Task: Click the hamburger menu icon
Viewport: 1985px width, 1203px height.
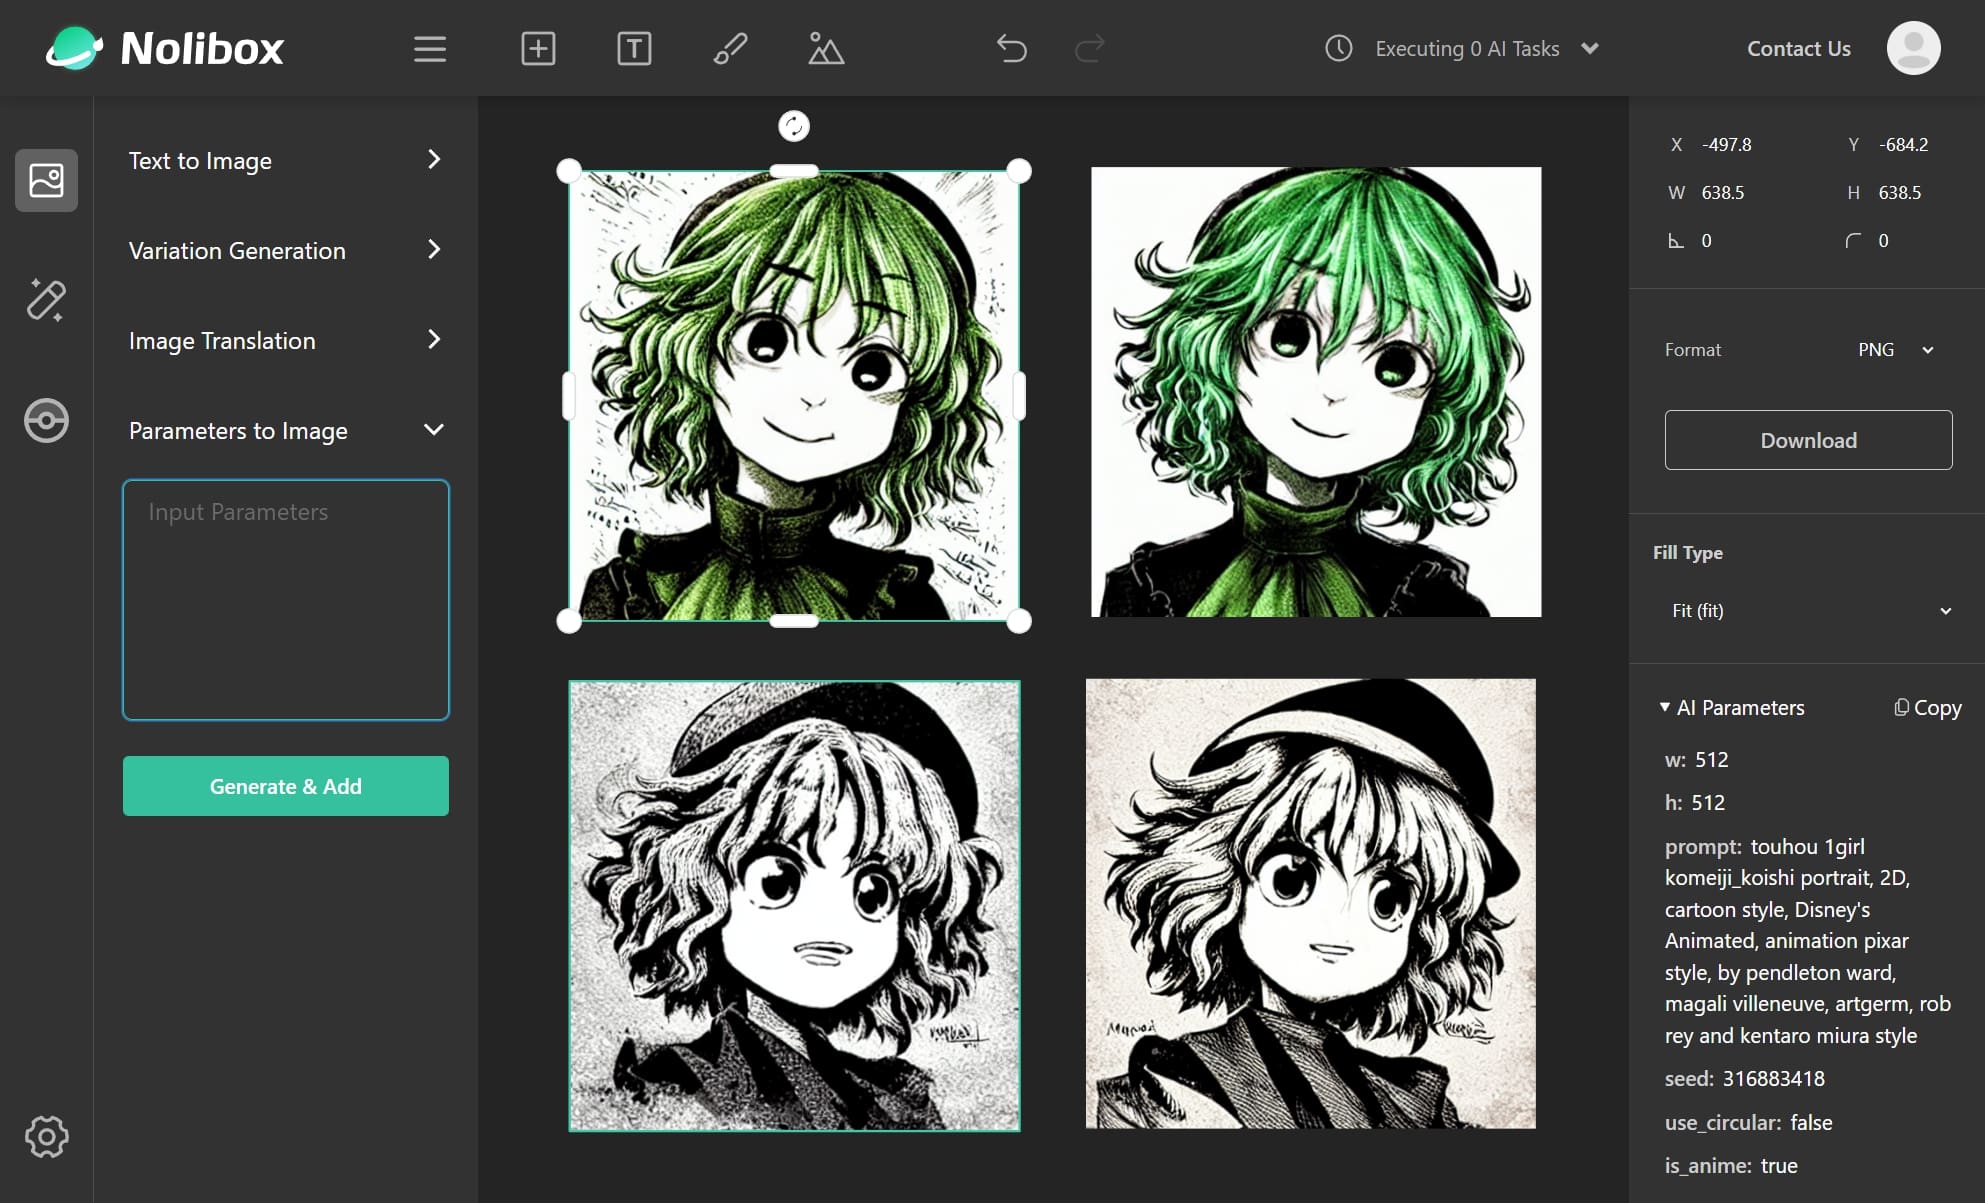Action: pyautogui.click(x=430, y=49)
